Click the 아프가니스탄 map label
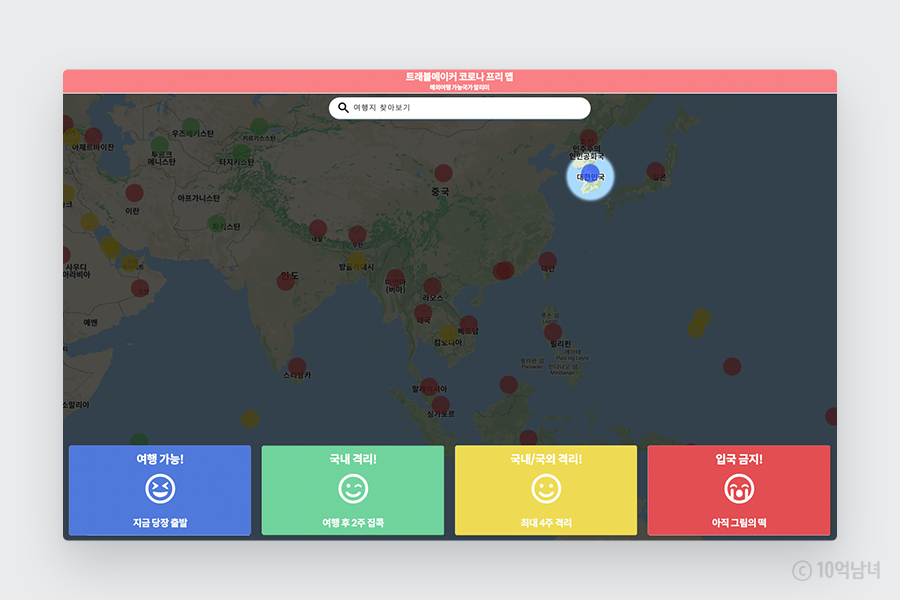This screenshot has height=600, width=900. pyautogui.click(x=199, y=198)
